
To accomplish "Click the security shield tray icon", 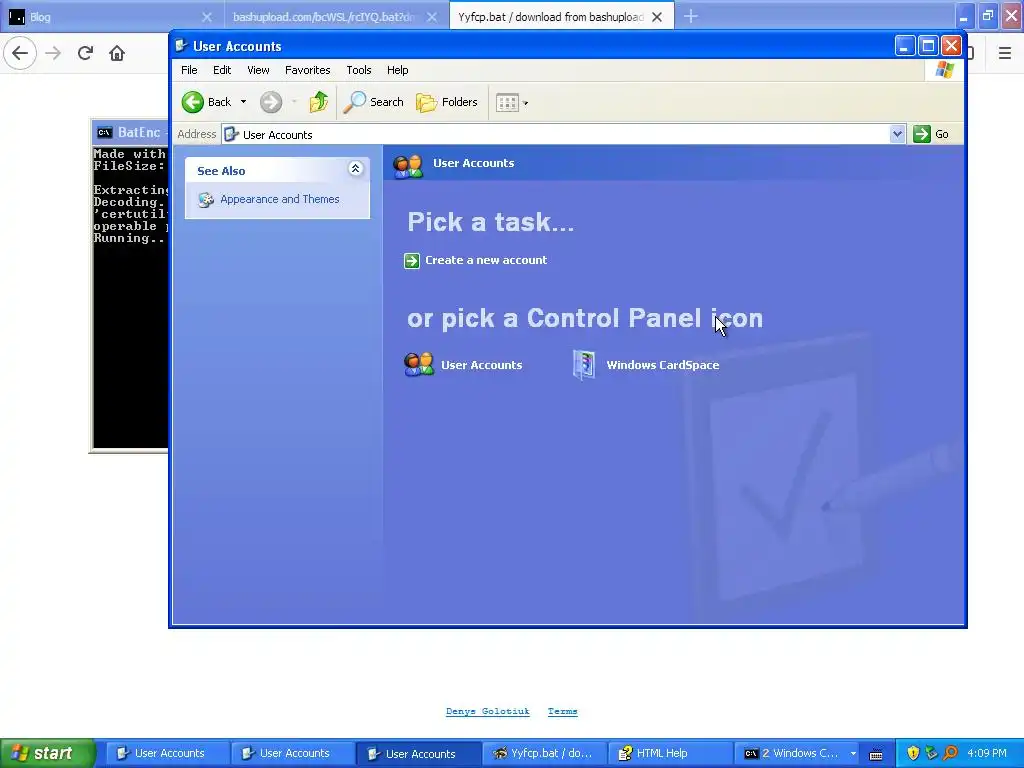I will coord(913,753).
